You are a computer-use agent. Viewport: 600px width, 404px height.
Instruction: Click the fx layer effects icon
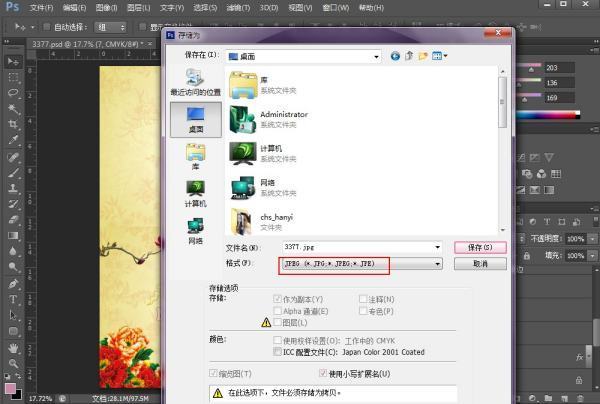pyautogui.click(x=580, y=357)
